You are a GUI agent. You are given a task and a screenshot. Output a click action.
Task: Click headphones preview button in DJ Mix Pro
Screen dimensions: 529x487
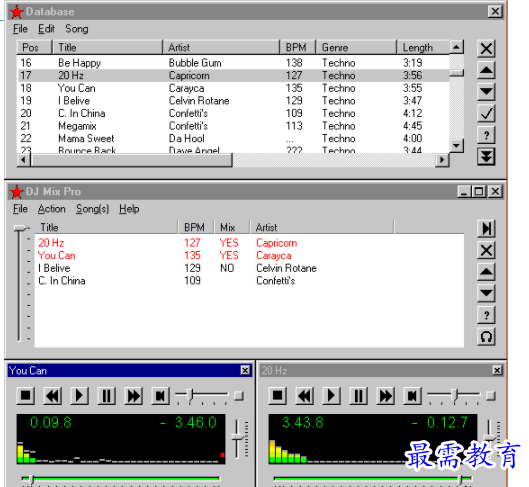point(486,337)
